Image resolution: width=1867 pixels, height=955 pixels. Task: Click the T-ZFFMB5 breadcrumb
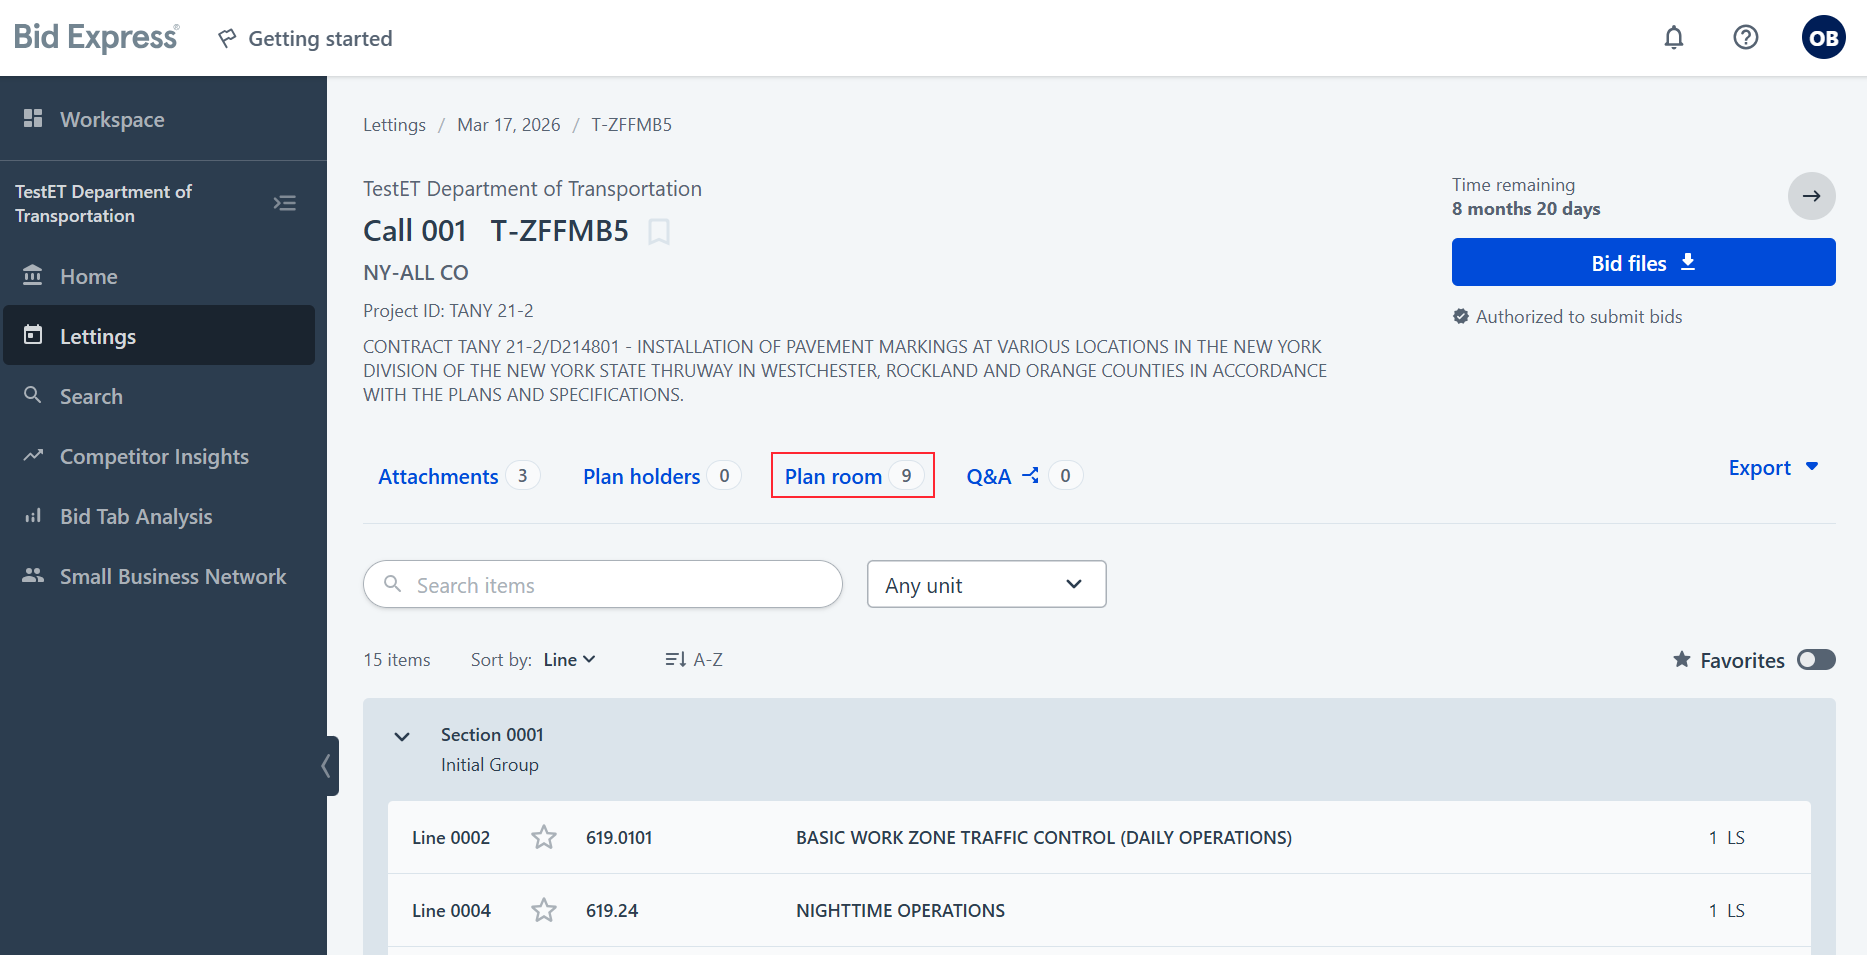tap(631, 125)
